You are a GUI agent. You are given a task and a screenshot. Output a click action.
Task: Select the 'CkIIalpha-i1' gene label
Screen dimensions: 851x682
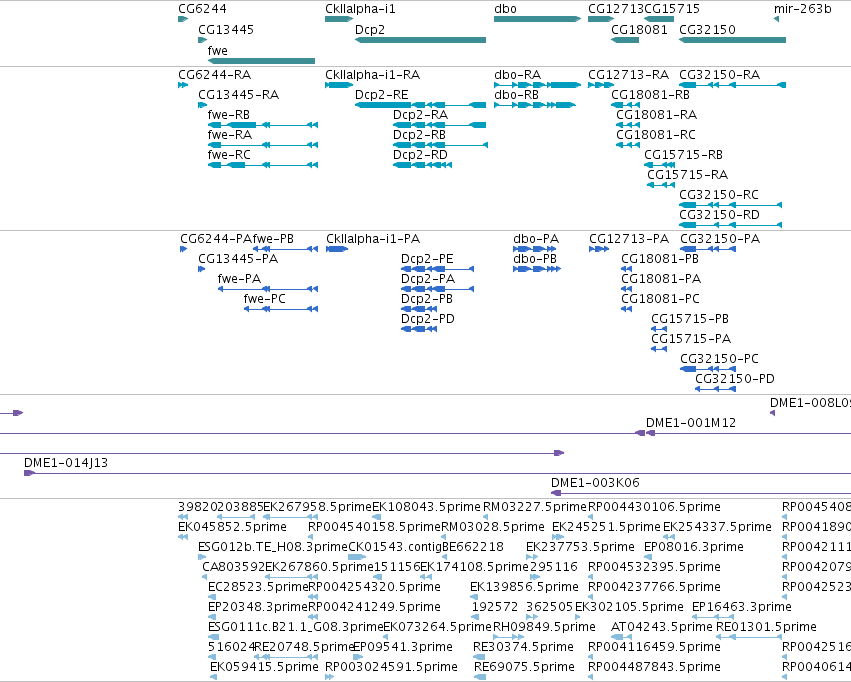point(360,9)
